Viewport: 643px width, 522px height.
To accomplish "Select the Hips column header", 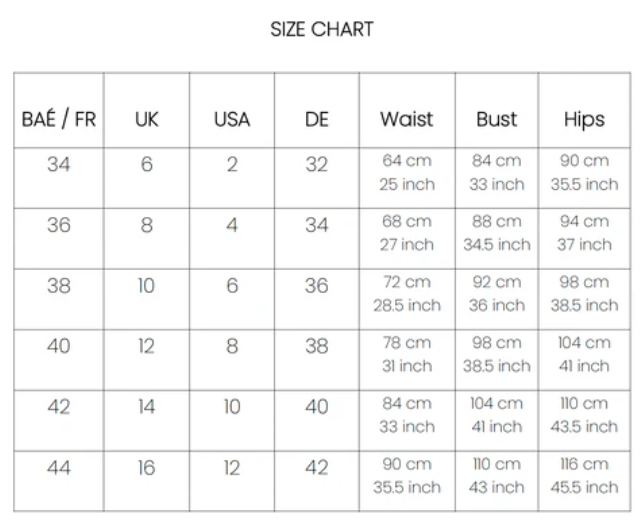I will tap(584, 119).
